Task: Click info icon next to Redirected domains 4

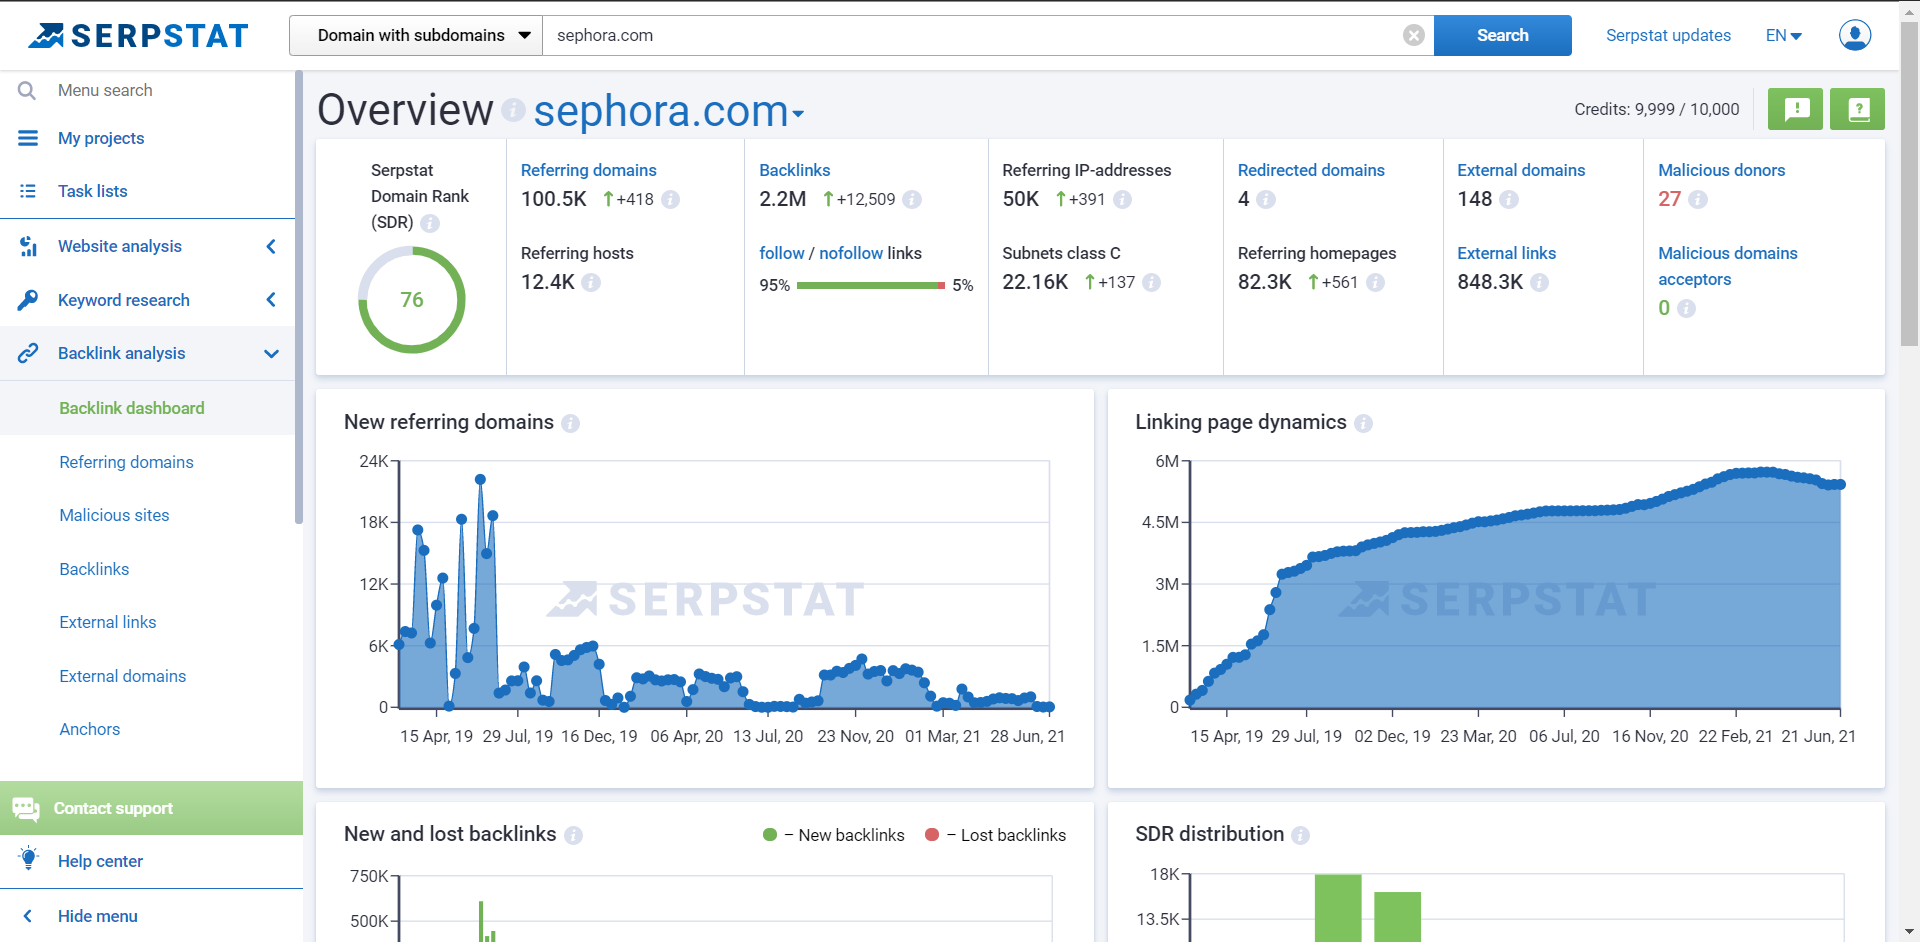Action: (x=1266, y=200)
